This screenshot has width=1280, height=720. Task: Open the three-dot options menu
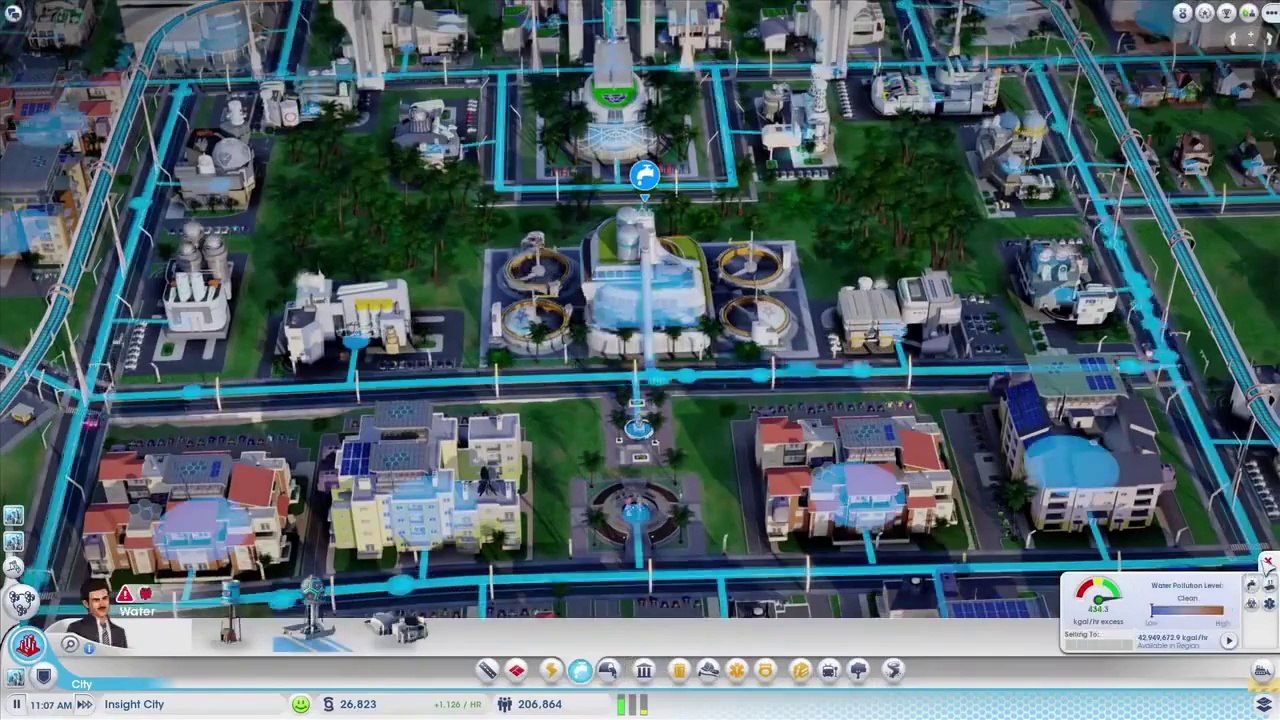point(1271,13)
